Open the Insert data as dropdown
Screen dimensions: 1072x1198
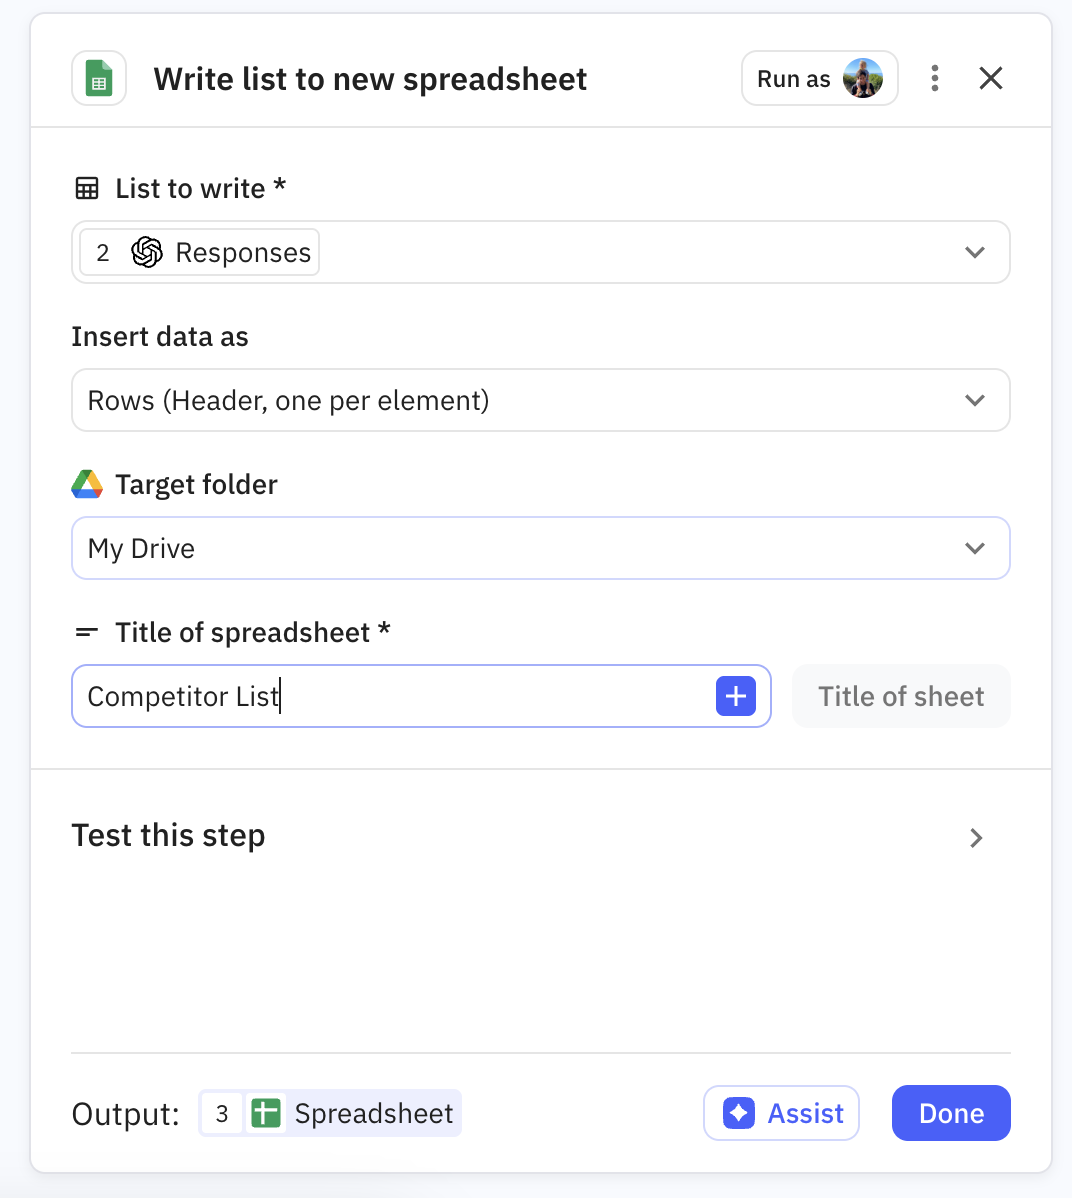point(974,400)
